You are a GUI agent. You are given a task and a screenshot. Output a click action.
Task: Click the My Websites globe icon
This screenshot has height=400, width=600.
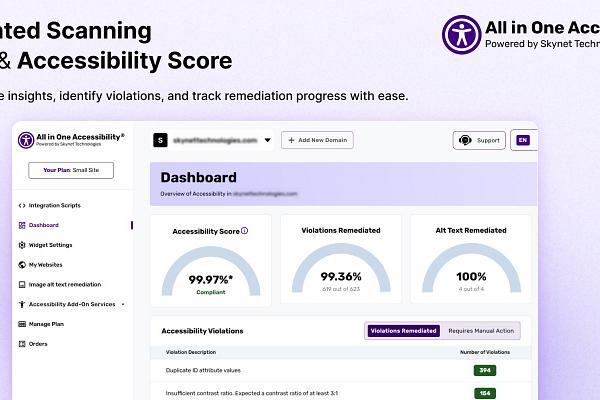(x=22, y=265)
